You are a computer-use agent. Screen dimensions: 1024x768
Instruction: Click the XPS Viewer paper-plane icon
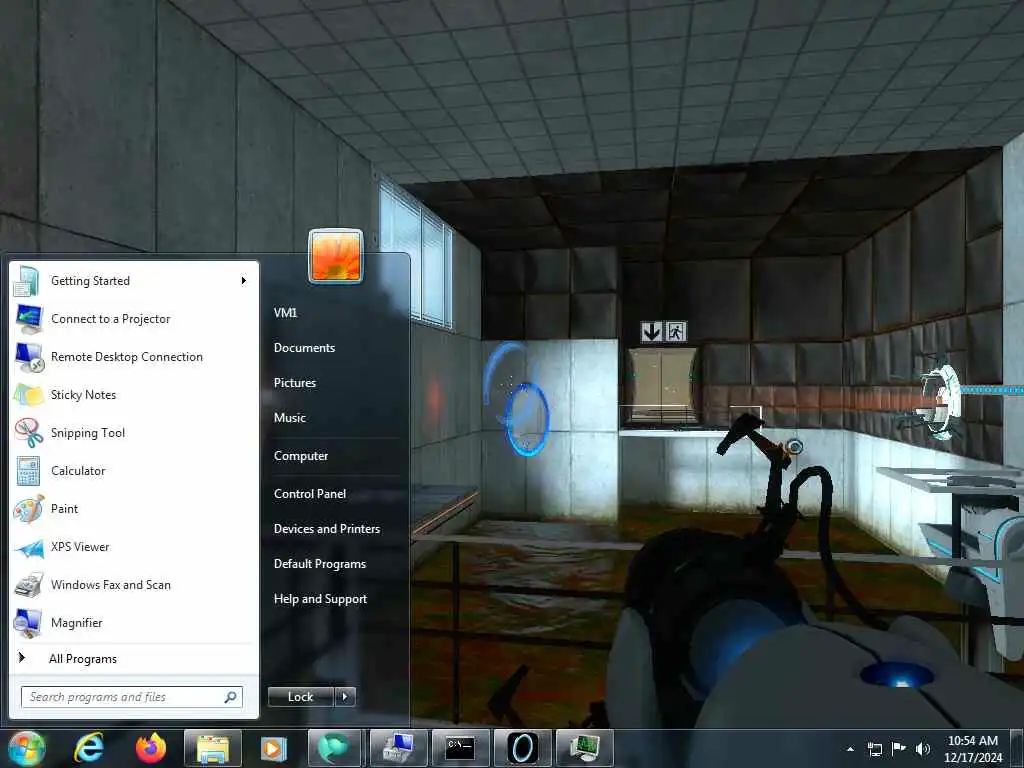point(29,547)
